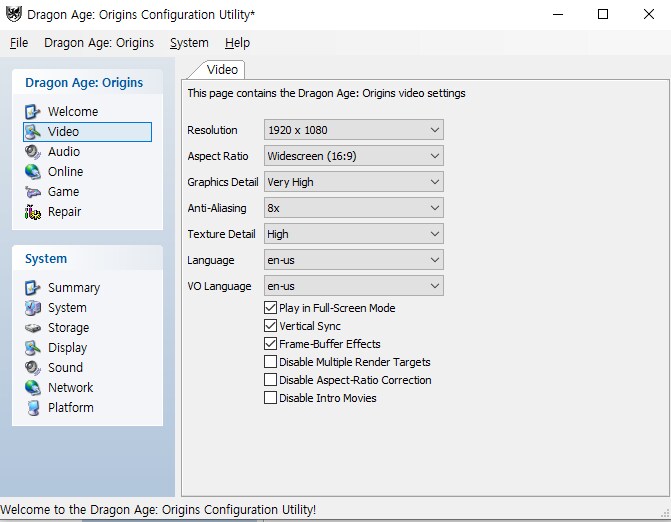Viewport: 671px width, 522px height.
Task: Click the Display monitor icon
Action: click(33, 348)
